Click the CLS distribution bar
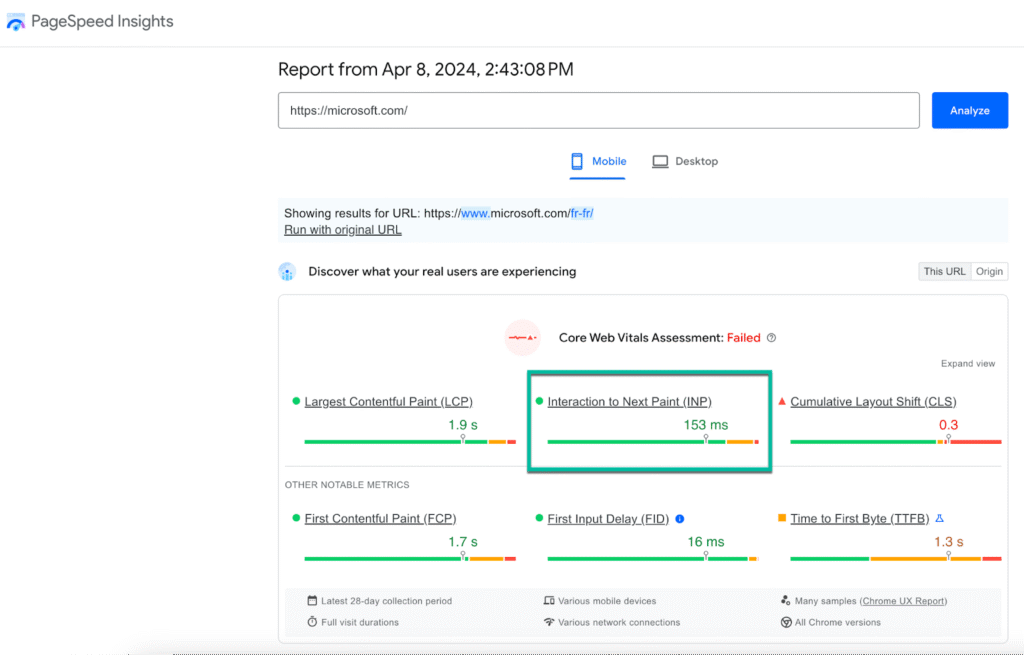The image size is (1024, 655). tap(895, 442)
